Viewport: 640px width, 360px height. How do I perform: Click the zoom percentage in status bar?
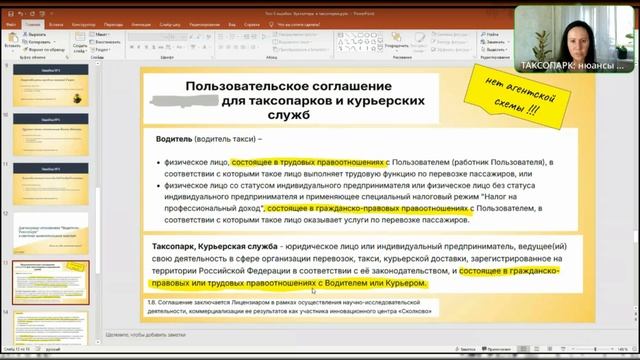tap(622, 349)
